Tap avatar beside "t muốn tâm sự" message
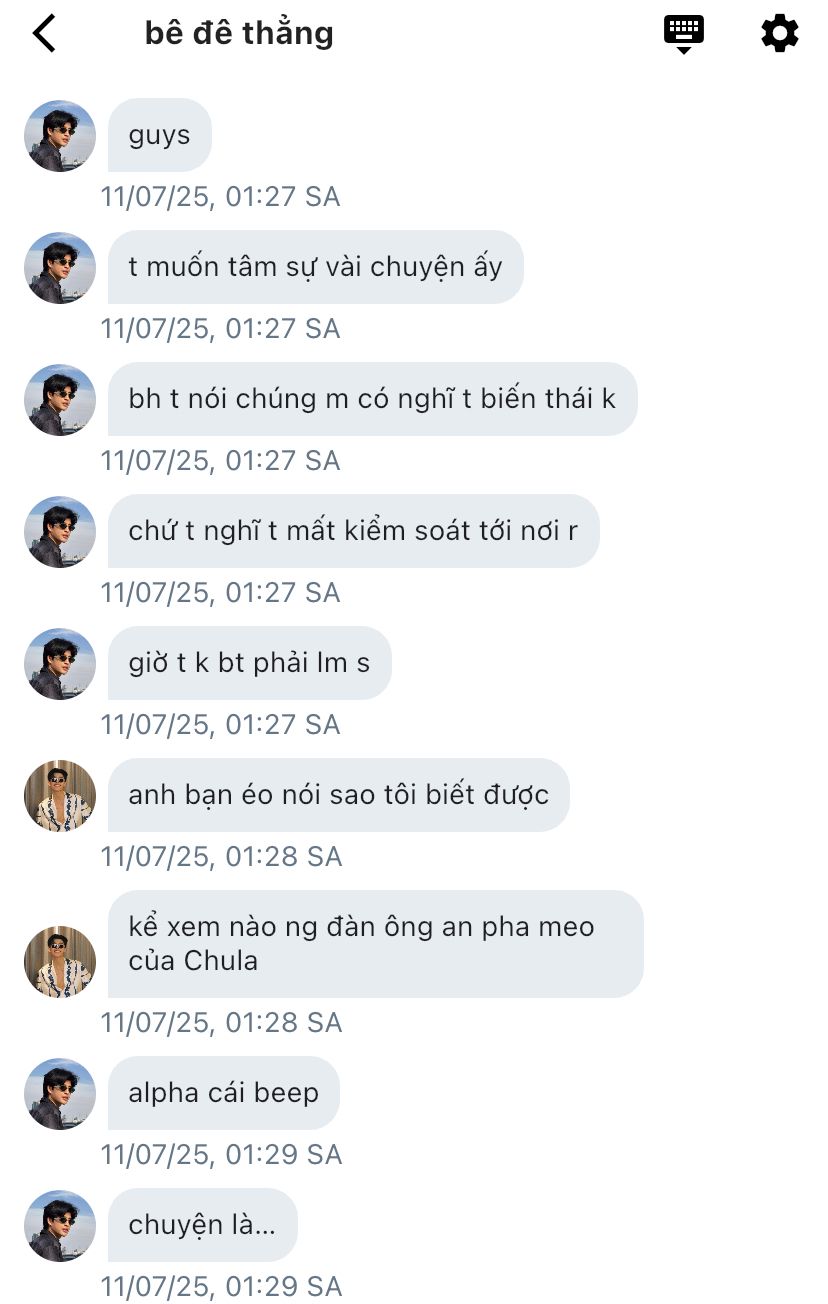This screenshot has width=828, height=1304. (60, 268)
